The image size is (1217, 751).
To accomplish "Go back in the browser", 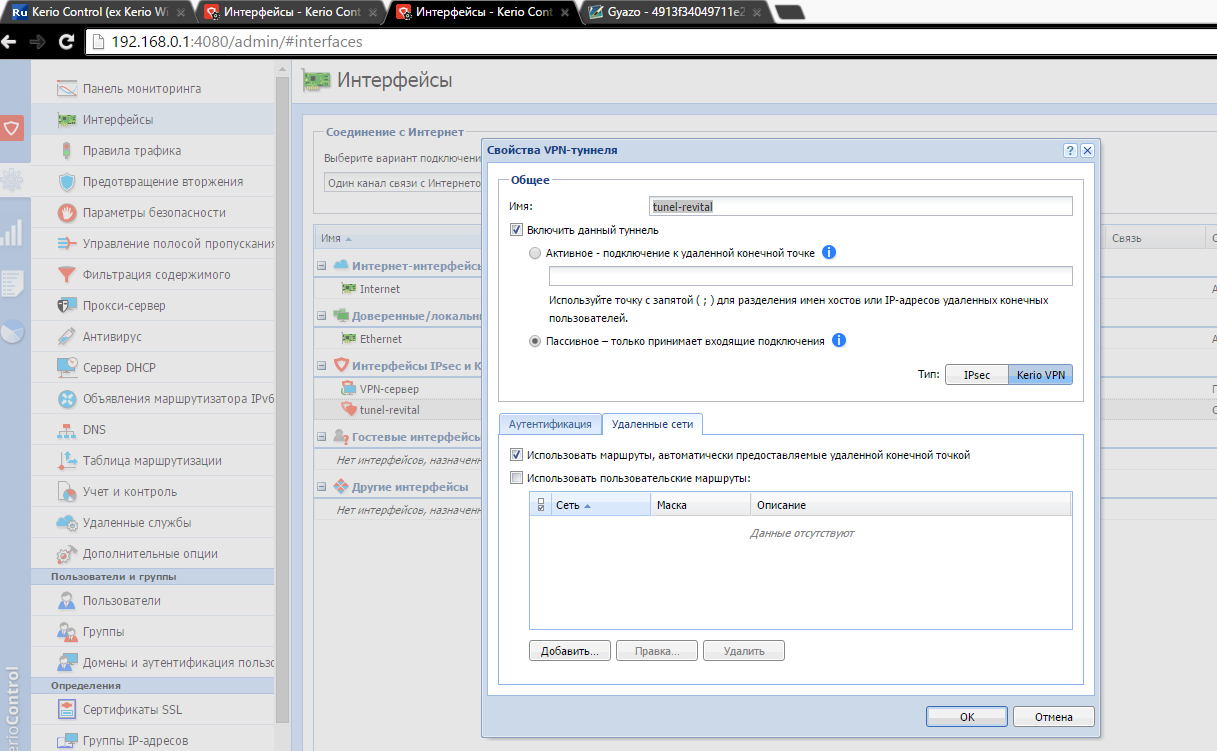I will tap(9, 42).
